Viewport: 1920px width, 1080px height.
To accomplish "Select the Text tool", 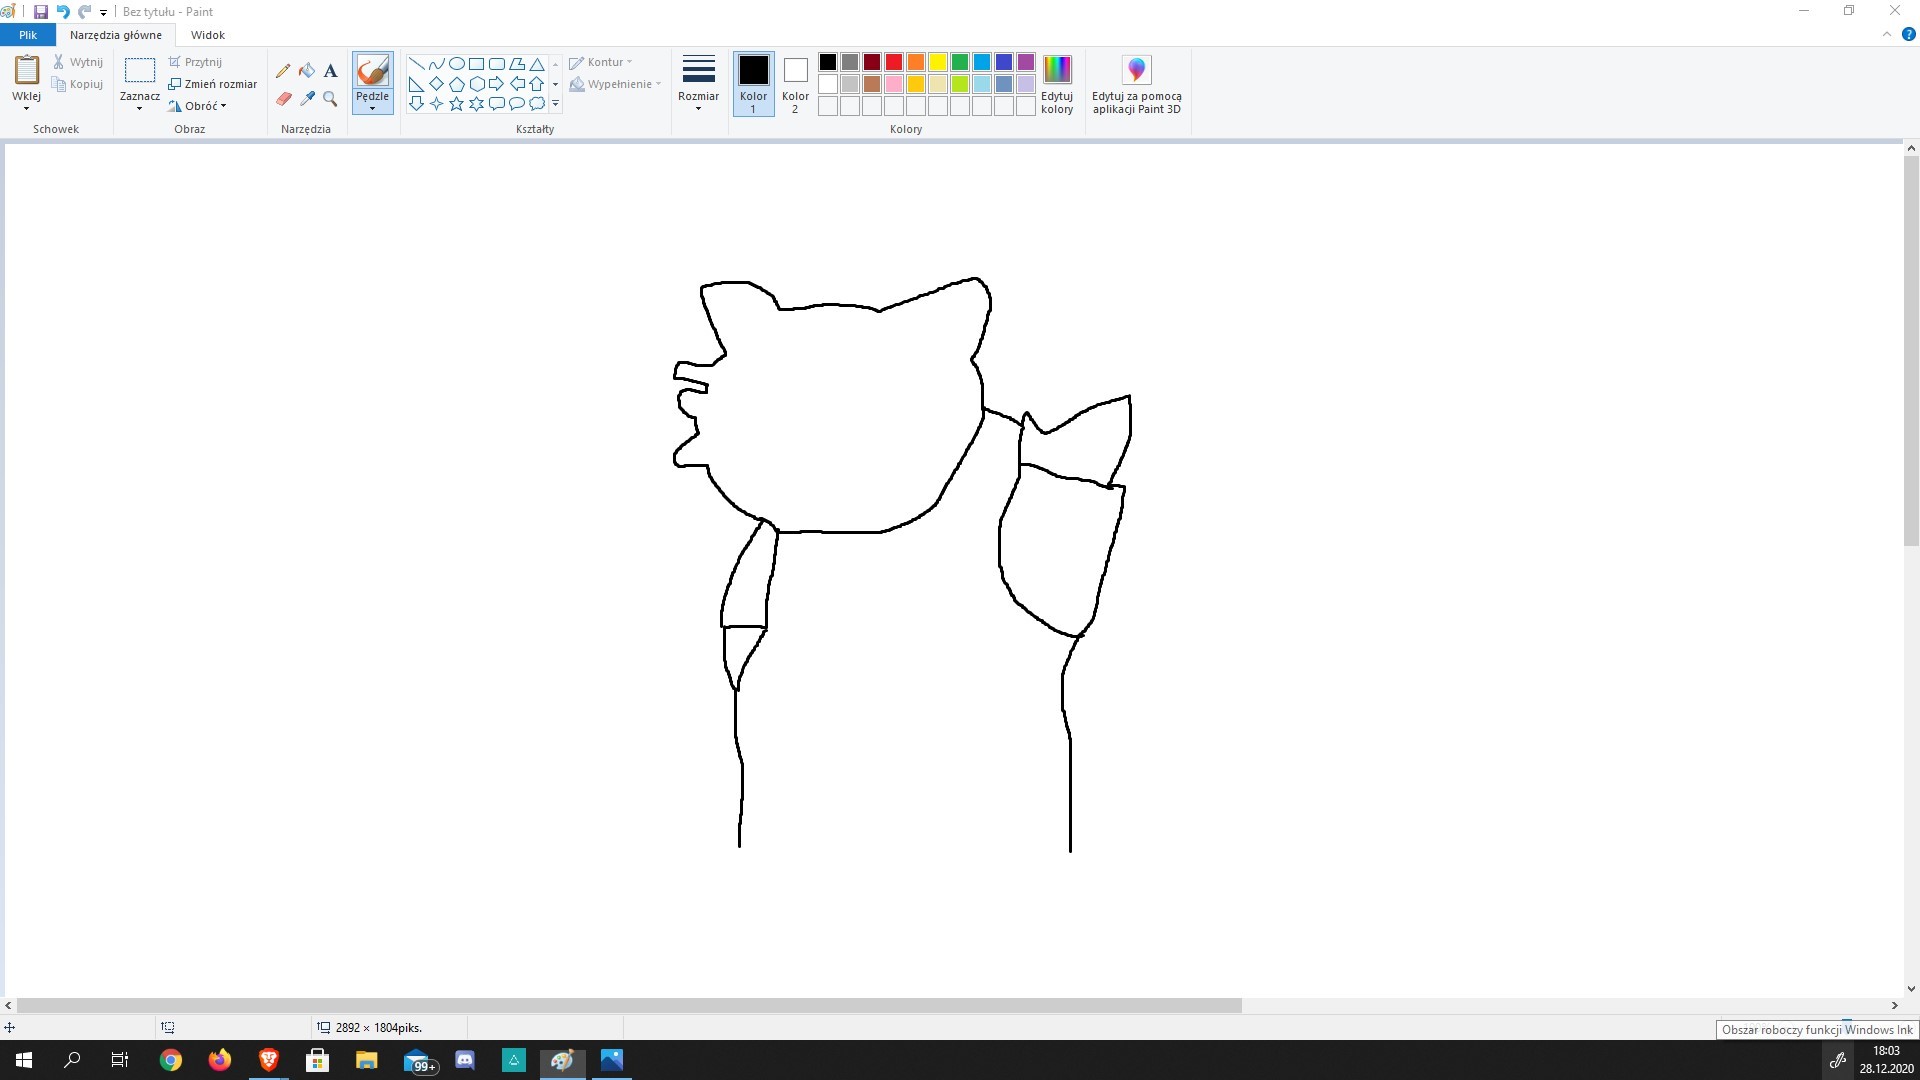I will pyautogui.click(x=331, y=71).
